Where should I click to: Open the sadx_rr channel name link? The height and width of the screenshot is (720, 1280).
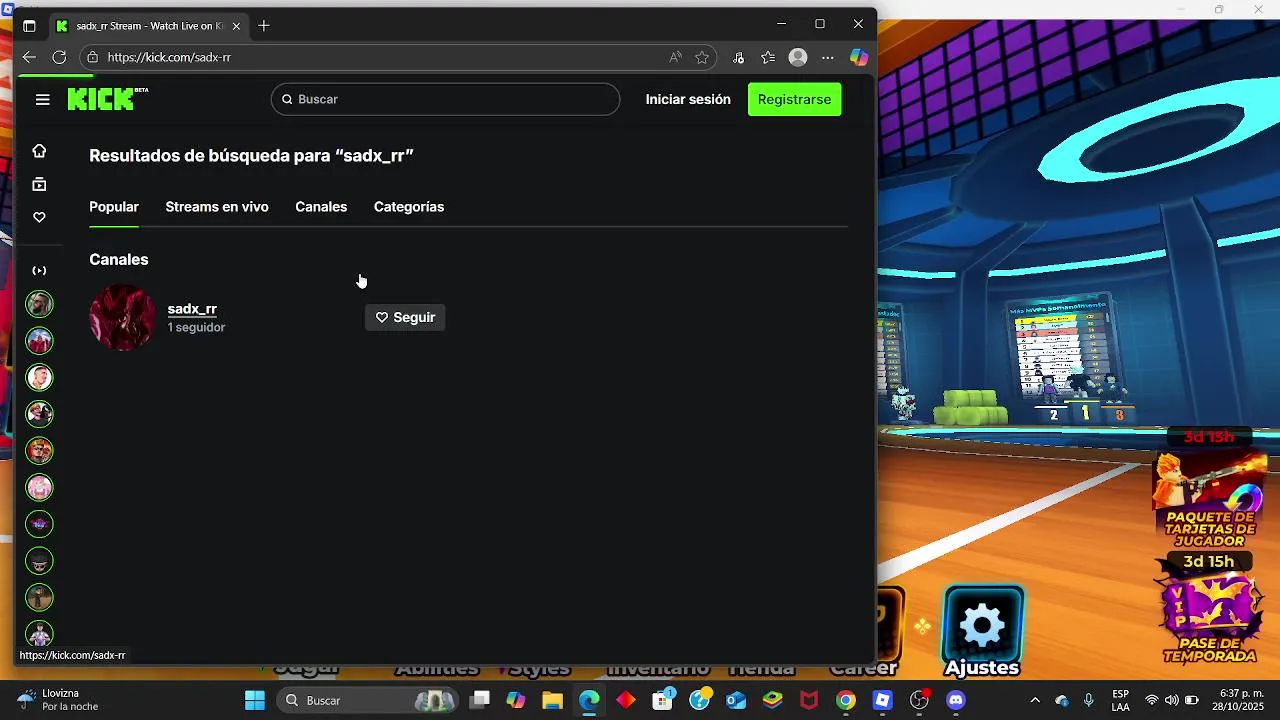pyautogui.click(x=192, y=309)
